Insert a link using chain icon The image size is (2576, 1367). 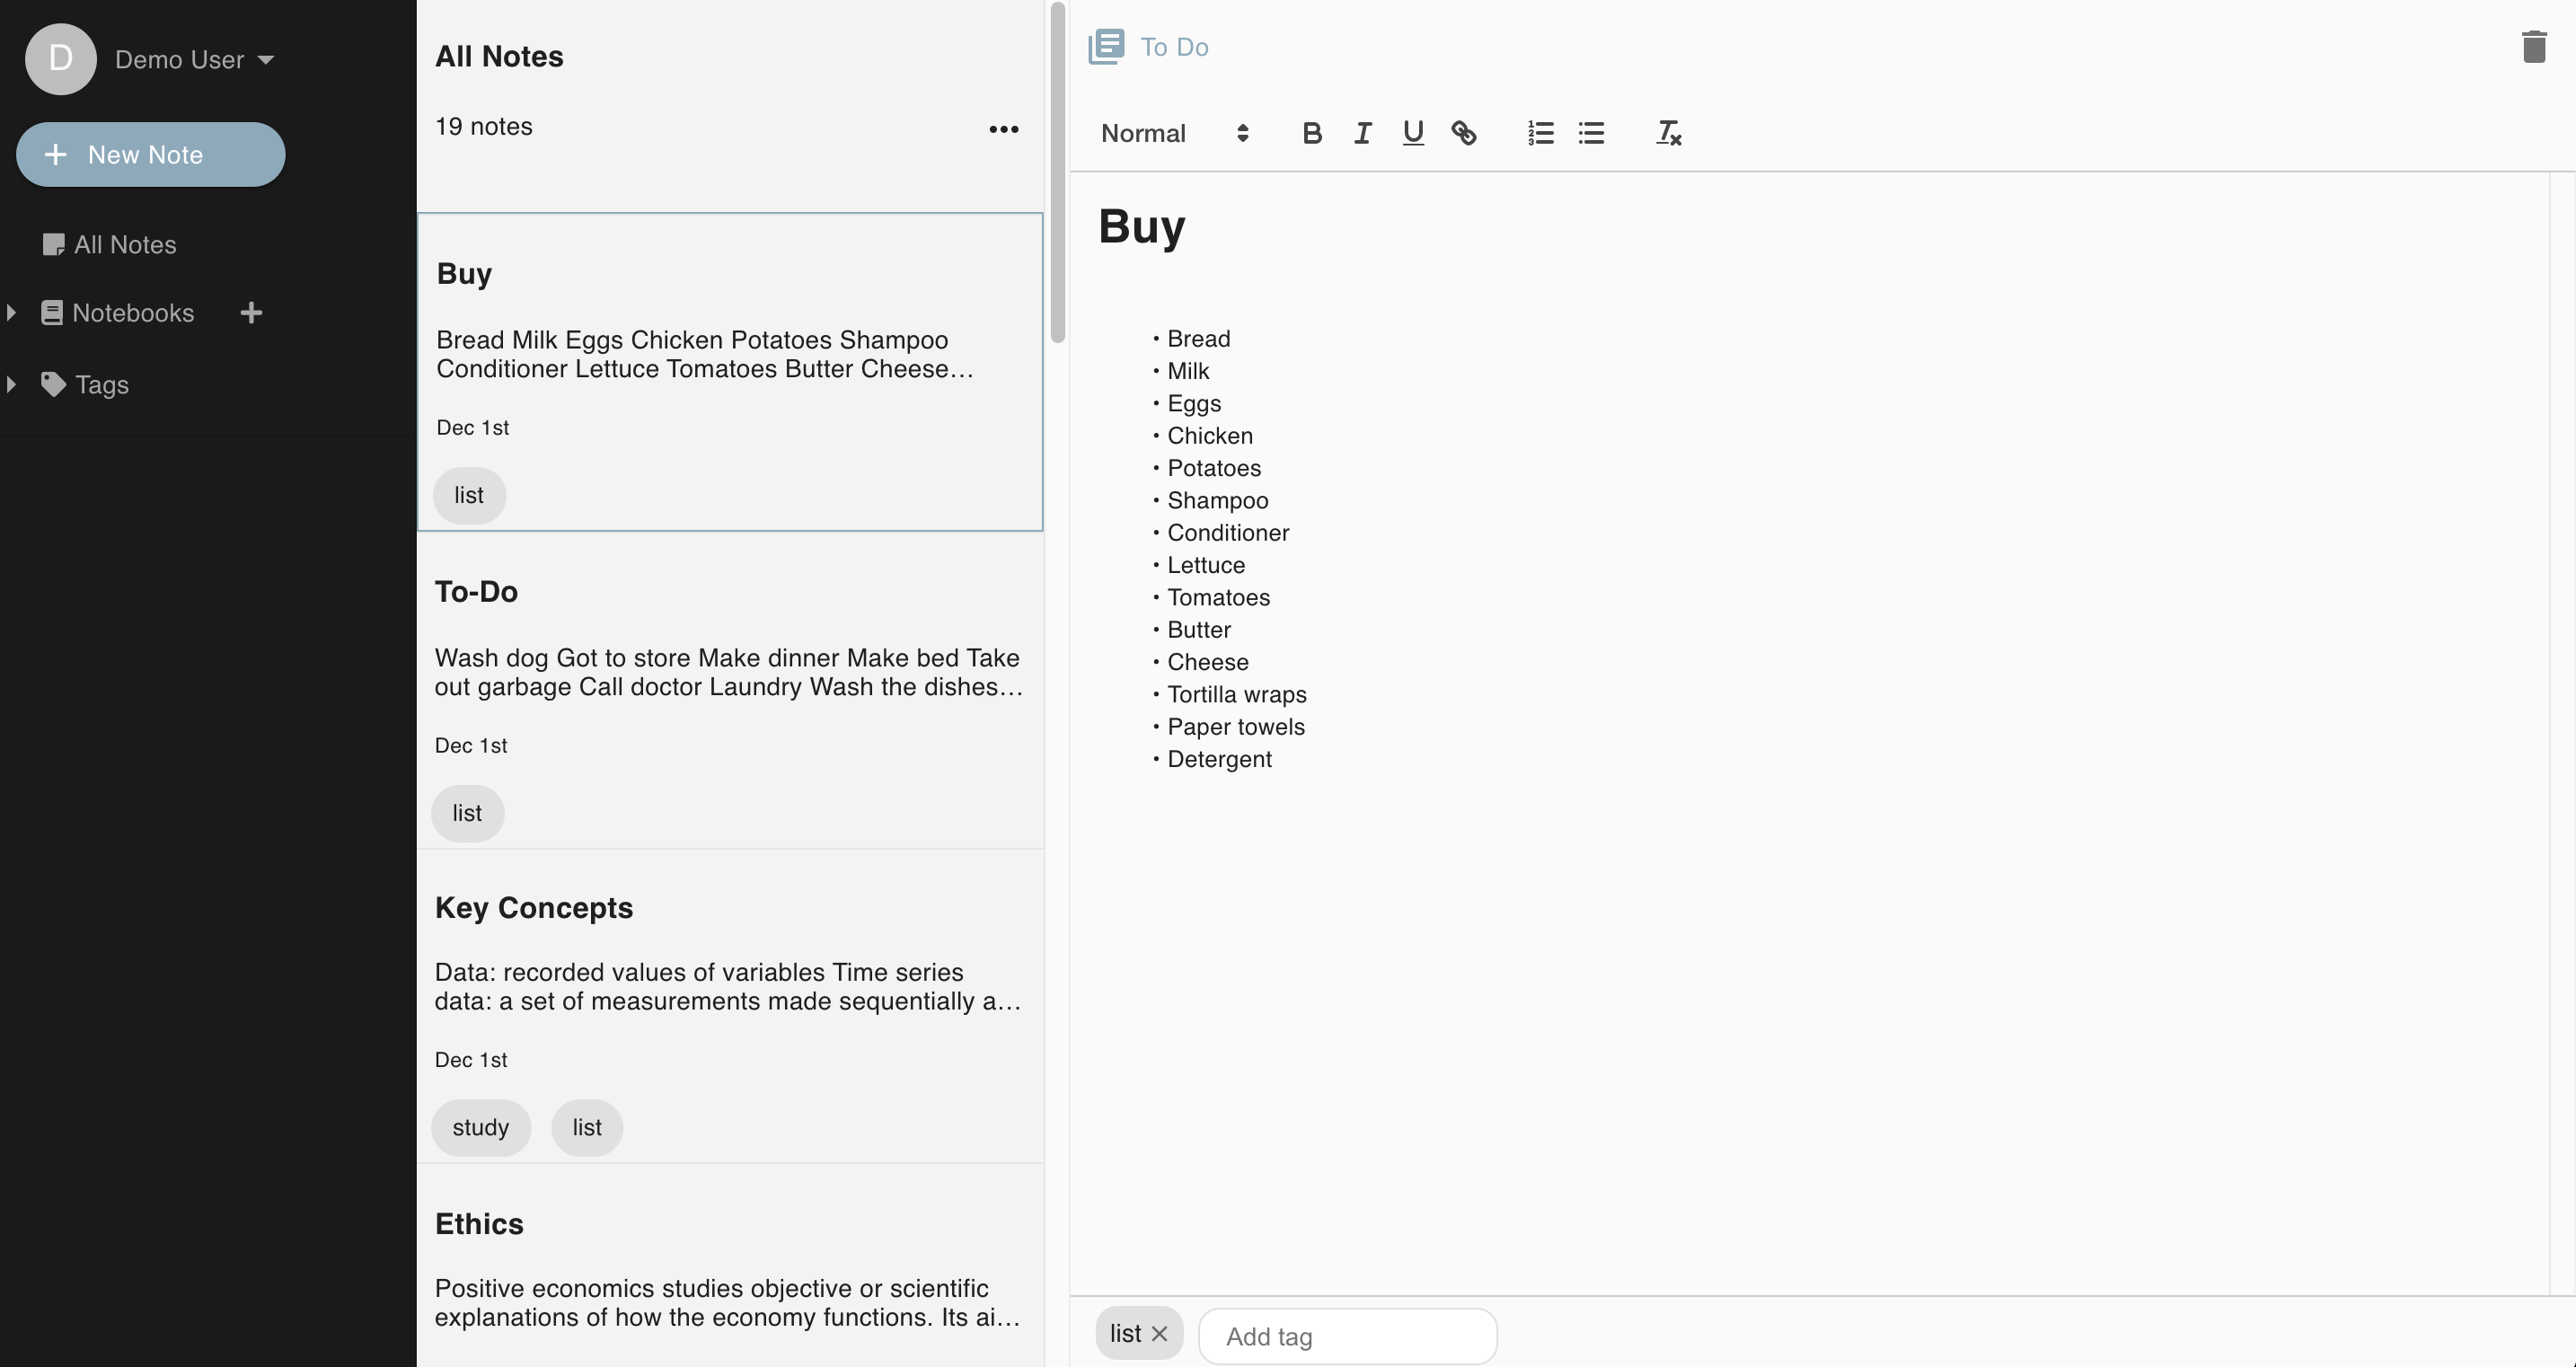[x=1463, y=133]
